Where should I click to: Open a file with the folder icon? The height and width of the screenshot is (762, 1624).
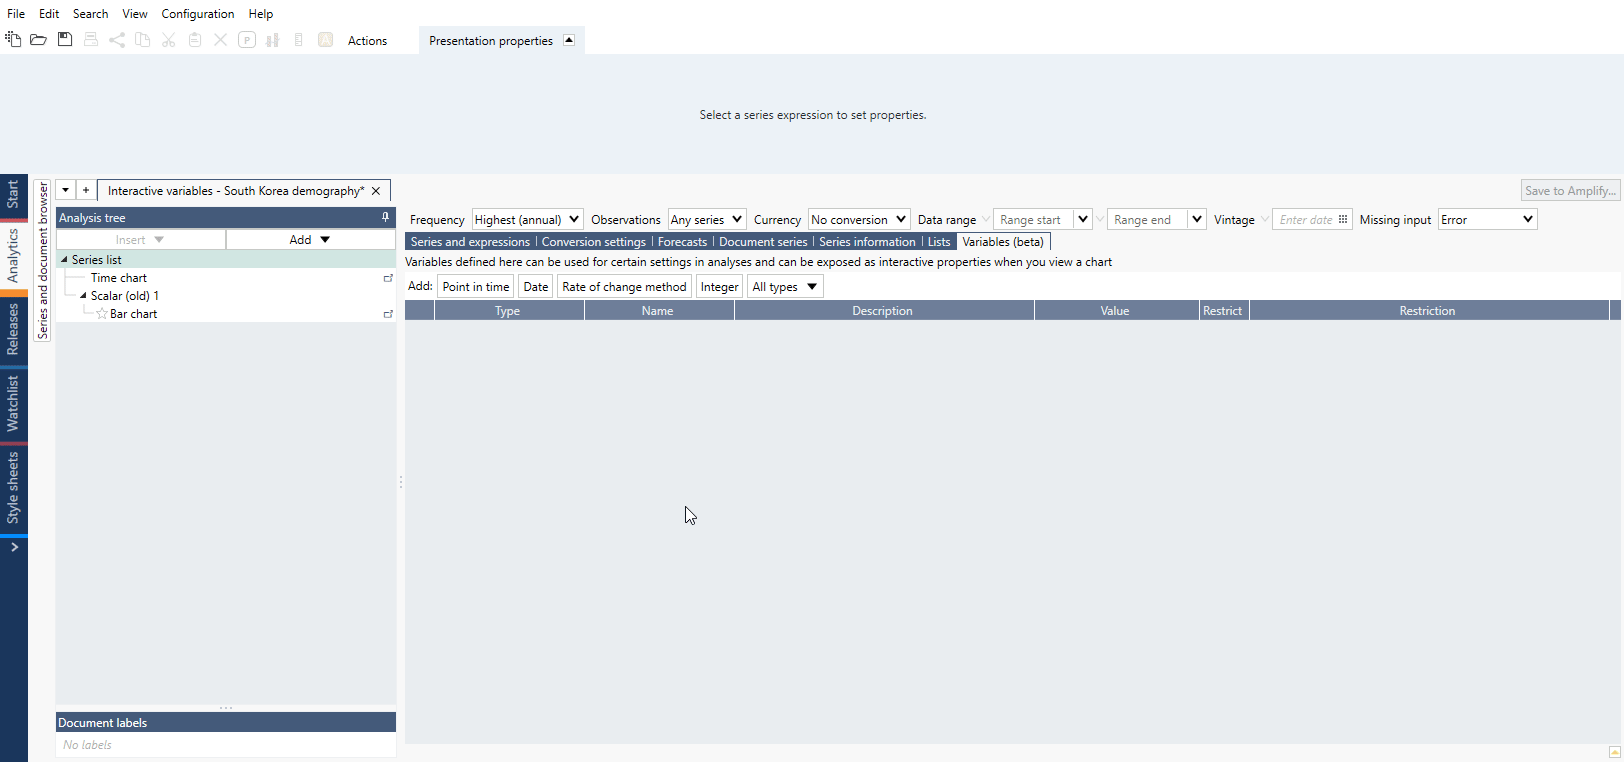pyautogui.click(x=38, y=40)
